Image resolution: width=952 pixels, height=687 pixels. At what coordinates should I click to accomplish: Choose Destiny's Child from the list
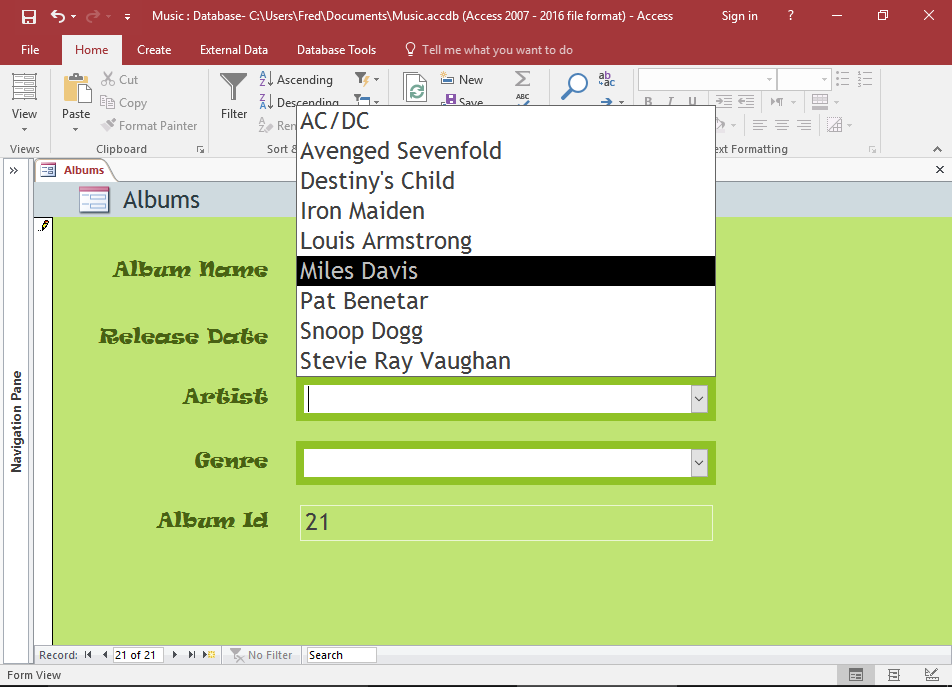click(x=506, y=181)
